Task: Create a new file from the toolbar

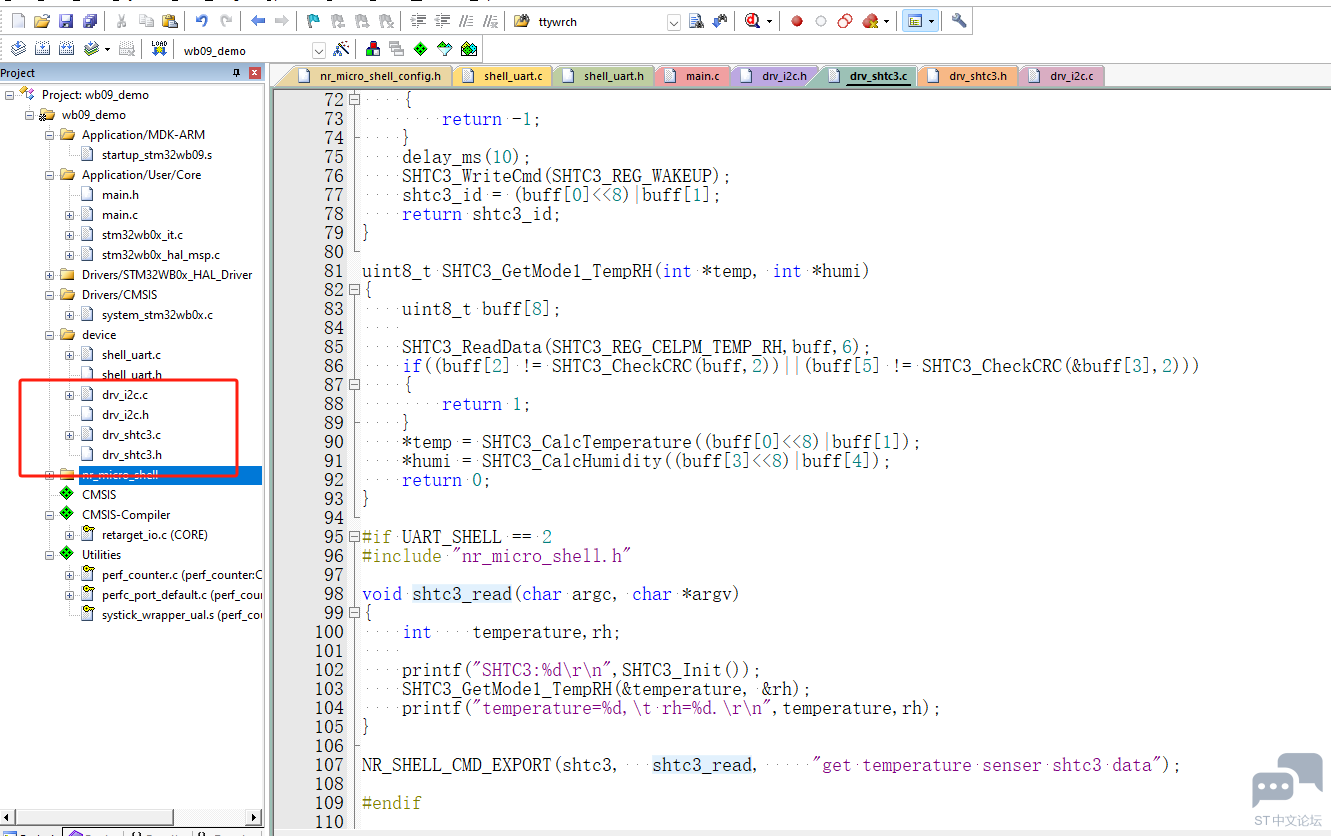Action: [x=18, y=21]
